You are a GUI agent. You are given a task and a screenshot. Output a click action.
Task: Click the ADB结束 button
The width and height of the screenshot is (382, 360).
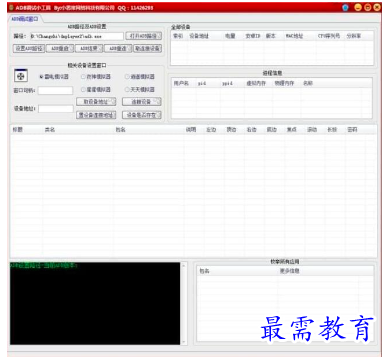[89, 48]
